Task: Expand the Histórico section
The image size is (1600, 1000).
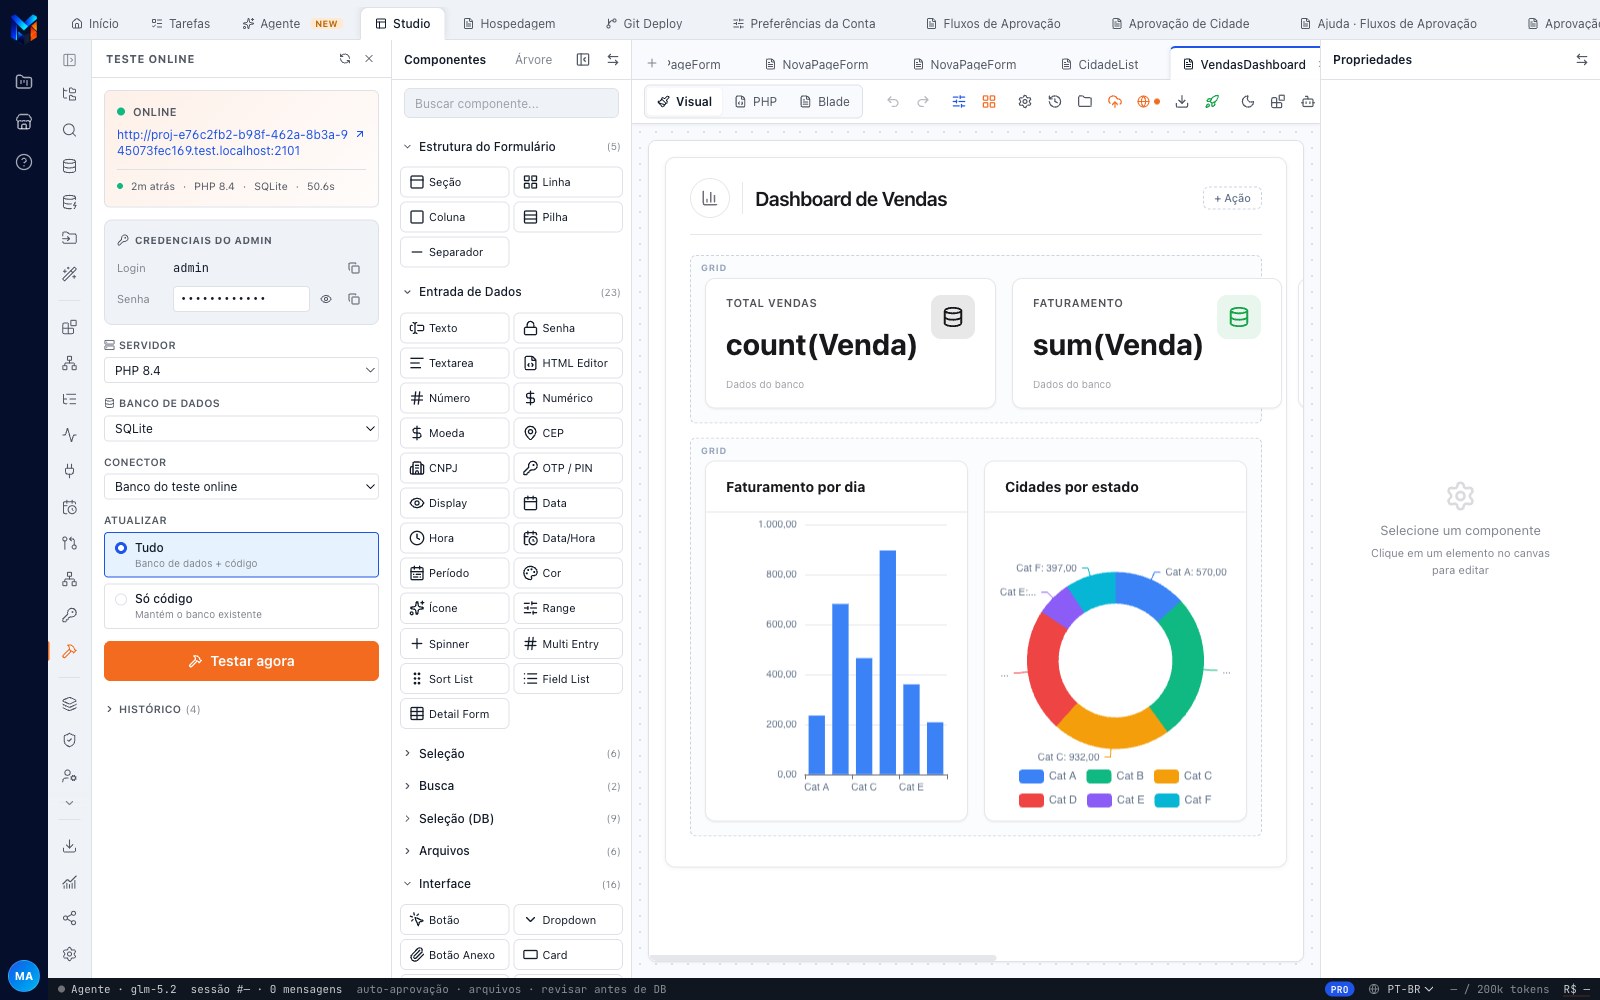Action: point(153,709)
